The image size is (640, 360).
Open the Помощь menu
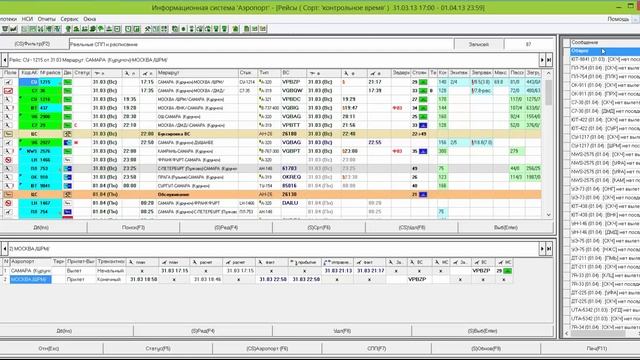click(x=618, y=19)
